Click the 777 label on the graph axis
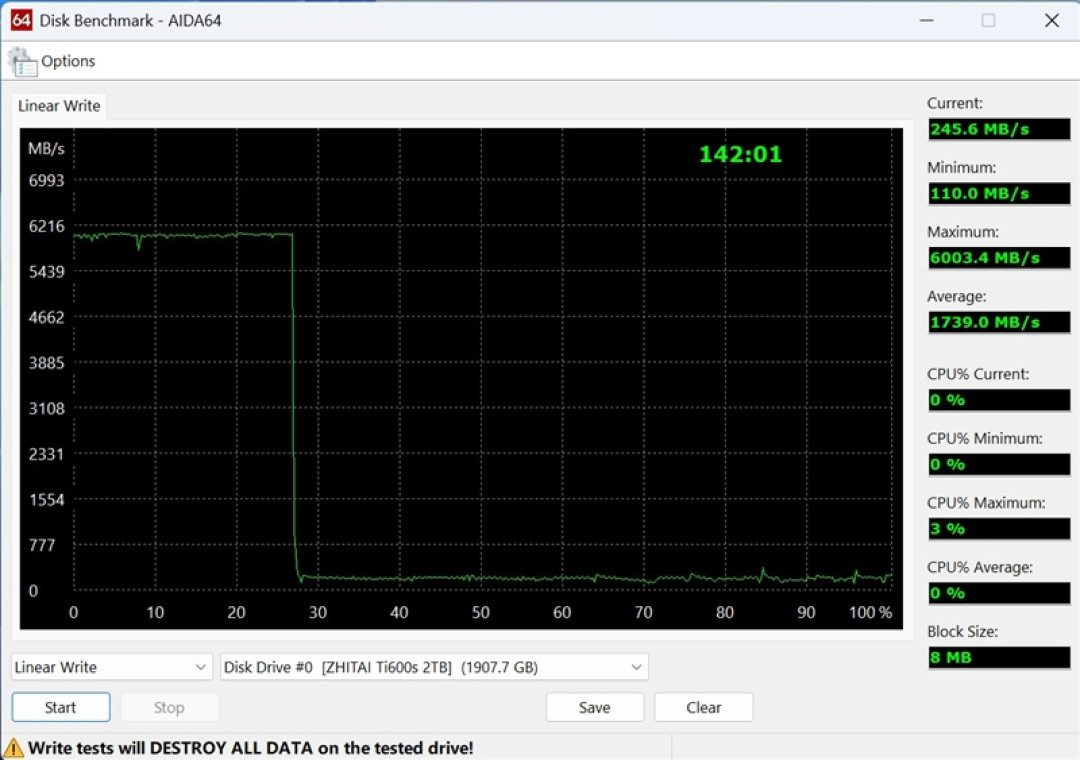 tap(41, 546)
